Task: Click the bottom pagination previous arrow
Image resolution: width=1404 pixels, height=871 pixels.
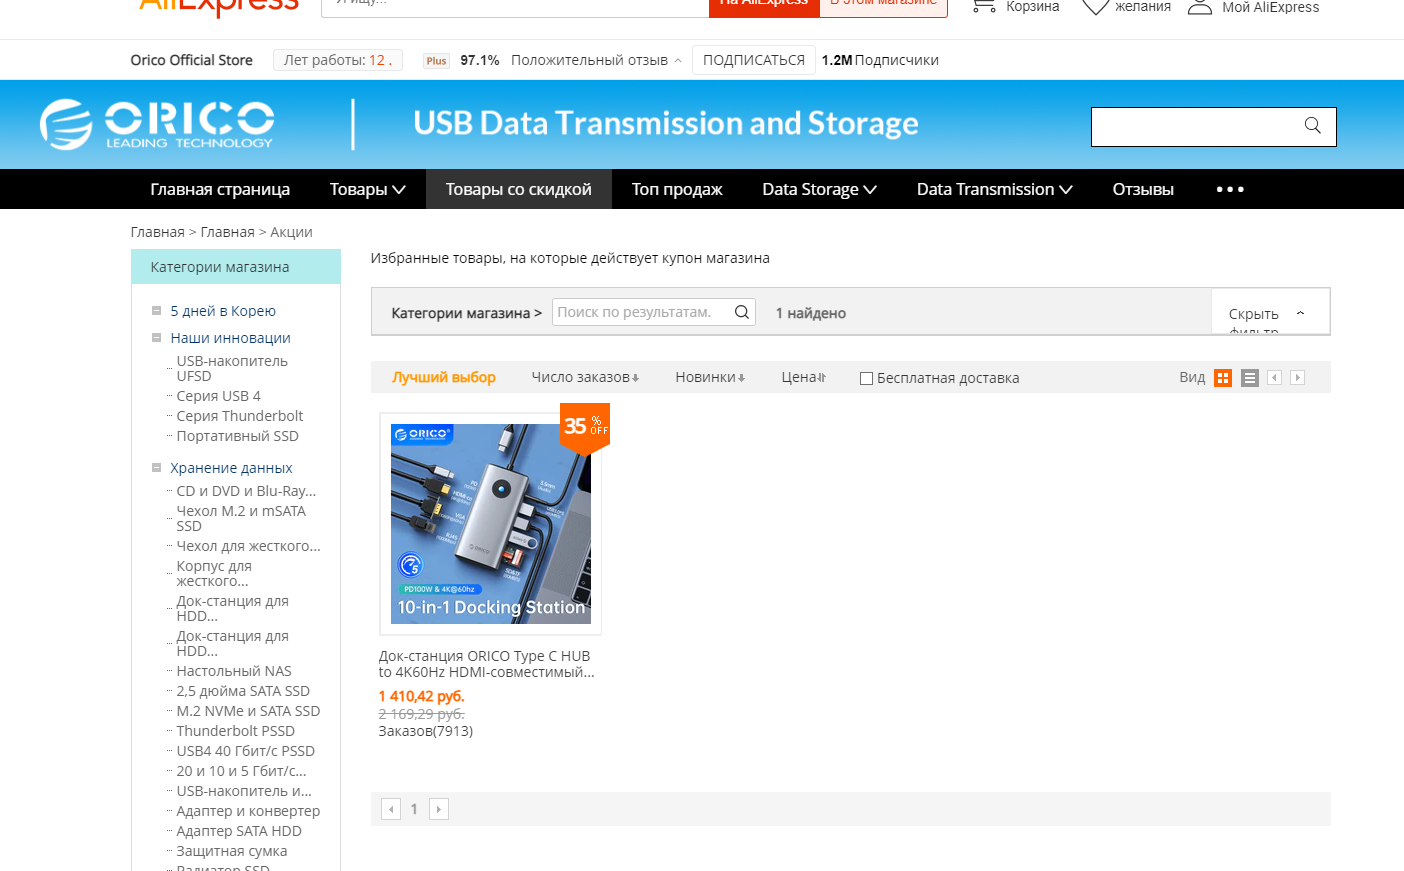Action: coord(391,809)
